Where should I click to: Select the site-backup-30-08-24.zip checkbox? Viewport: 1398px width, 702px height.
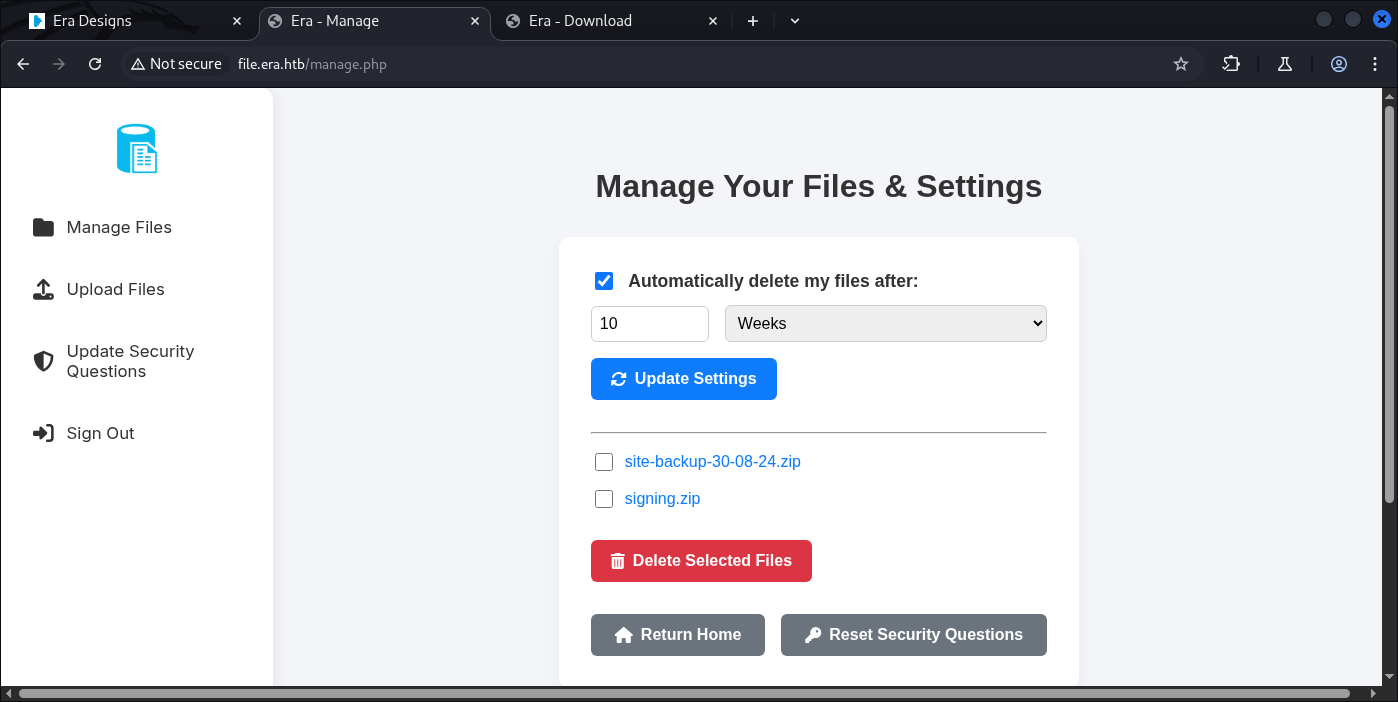coord(604,462)
